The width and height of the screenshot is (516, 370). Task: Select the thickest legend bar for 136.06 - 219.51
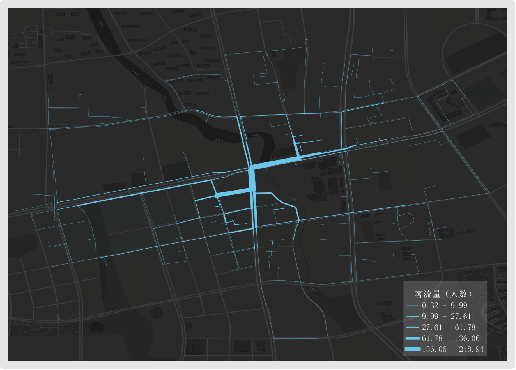click(412, 349)
